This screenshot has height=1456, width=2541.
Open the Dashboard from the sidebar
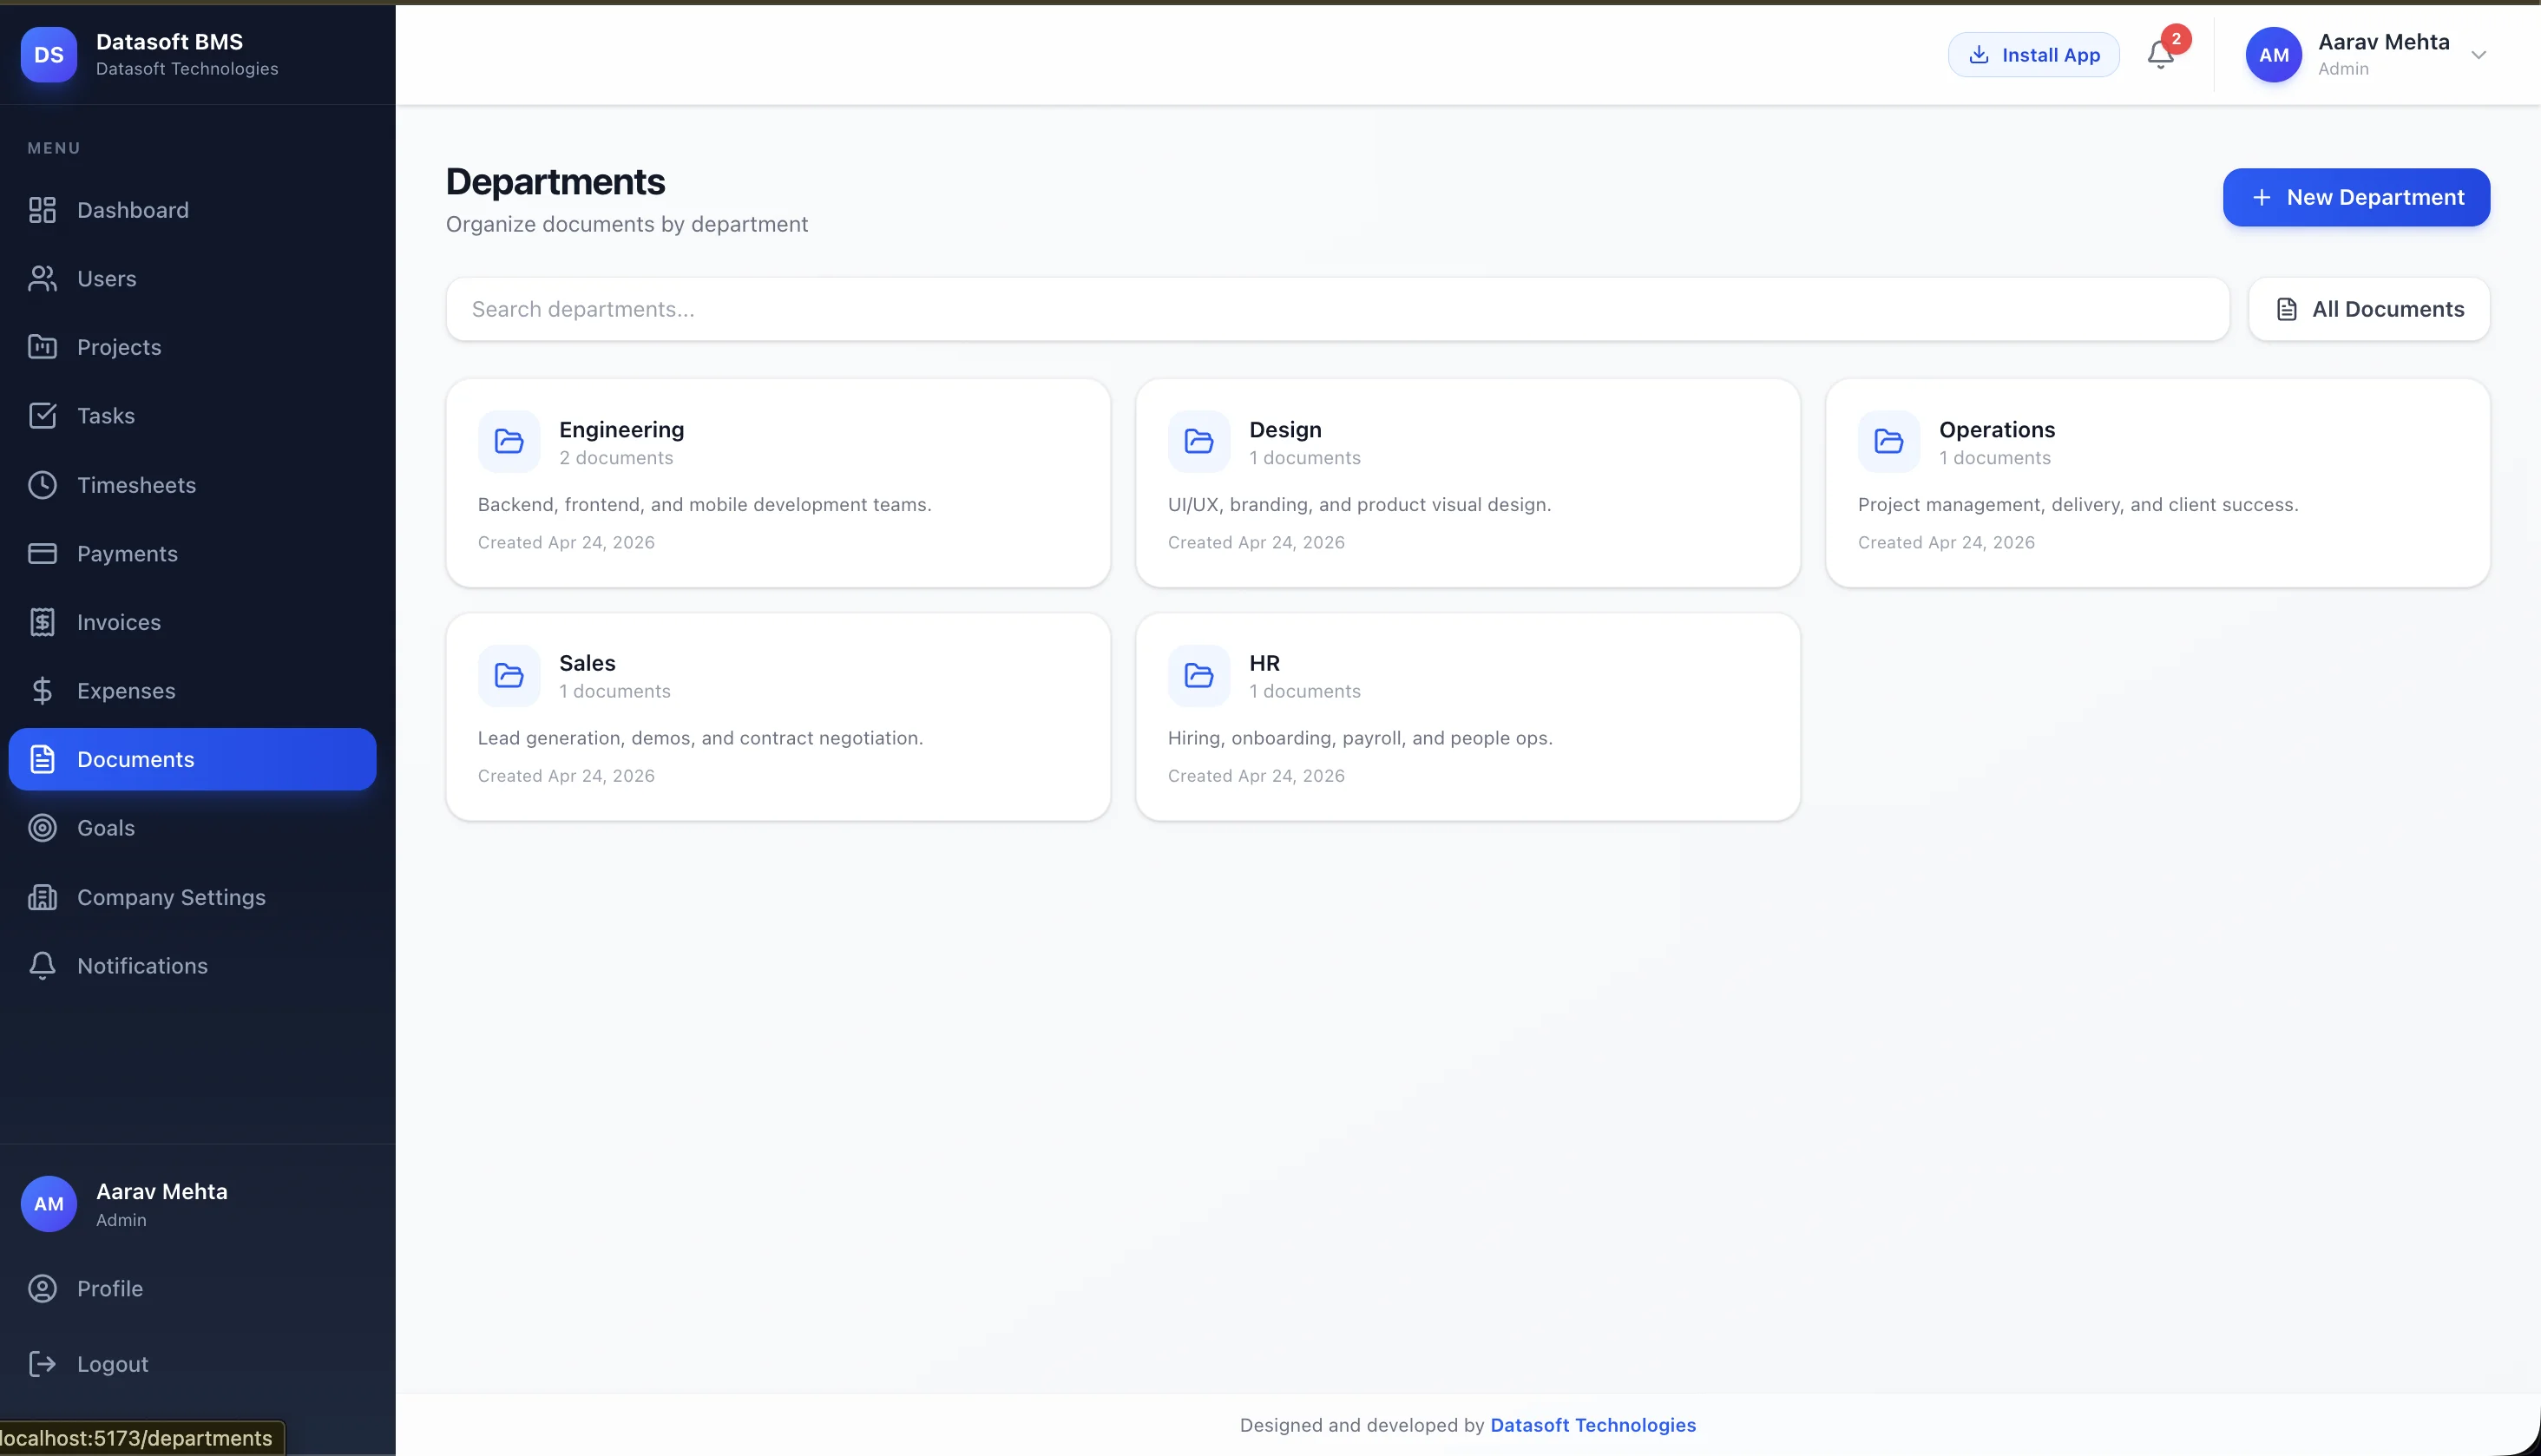click(x=133, y=210)
